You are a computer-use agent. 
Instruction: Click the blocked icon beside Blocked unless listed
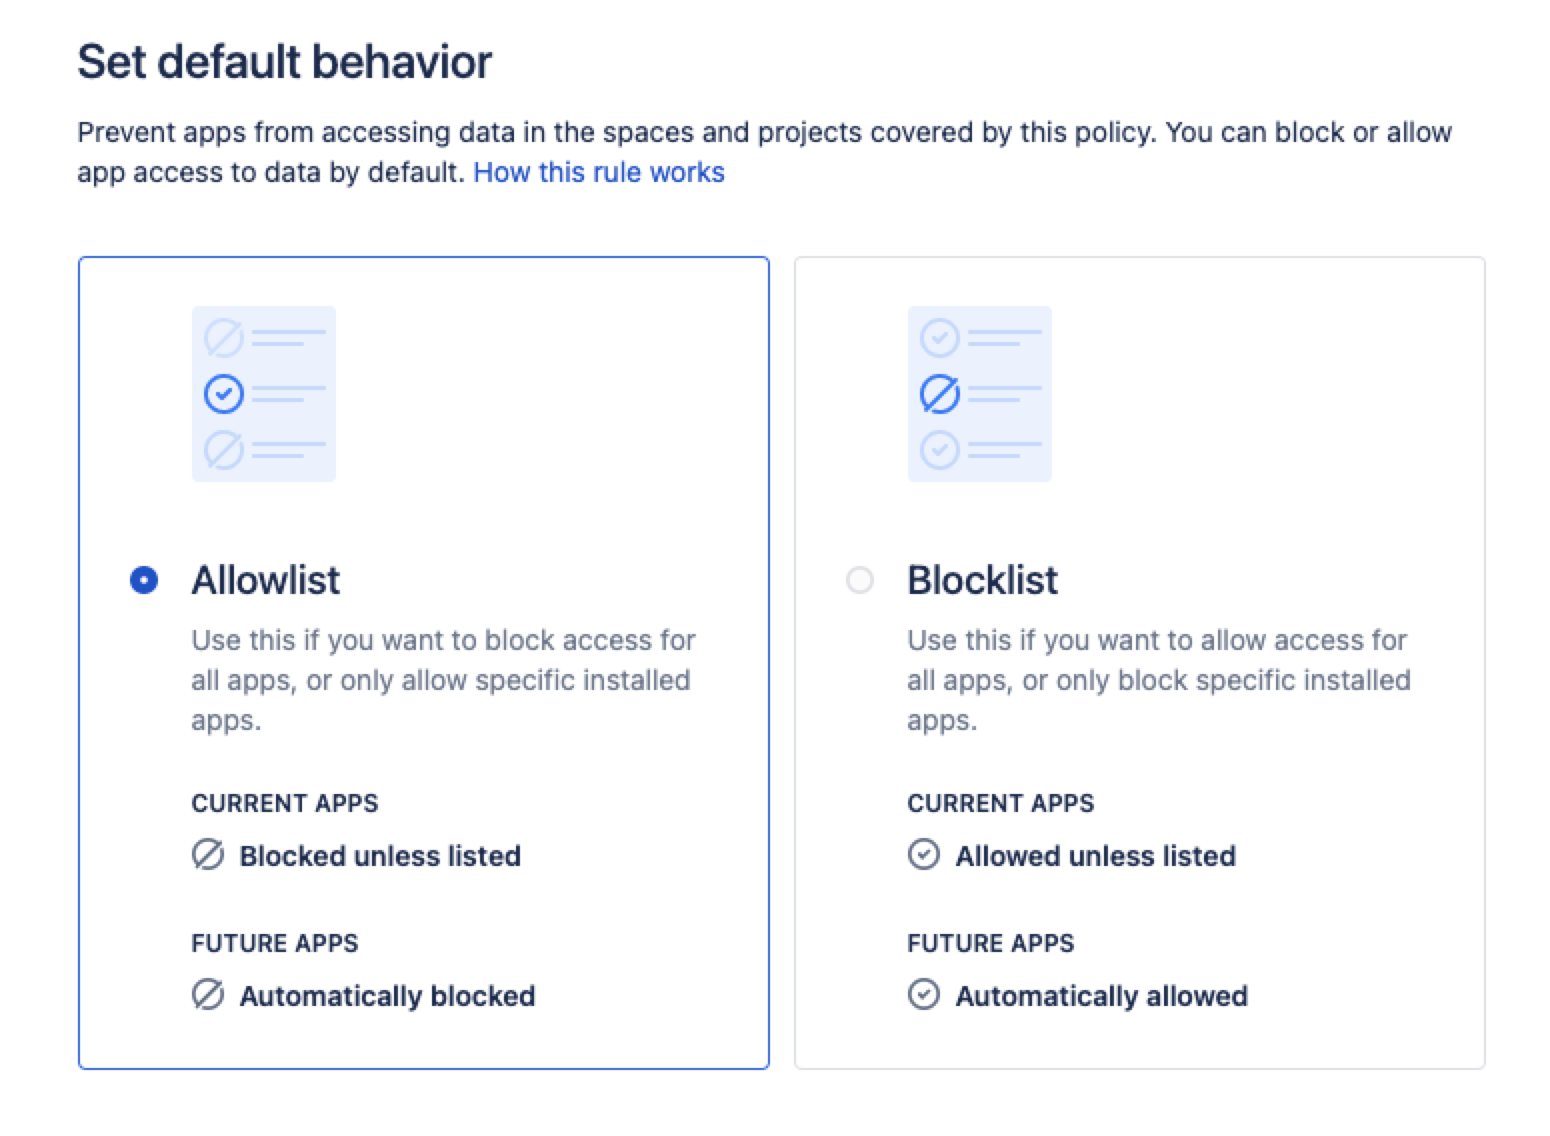pos(207,856)
